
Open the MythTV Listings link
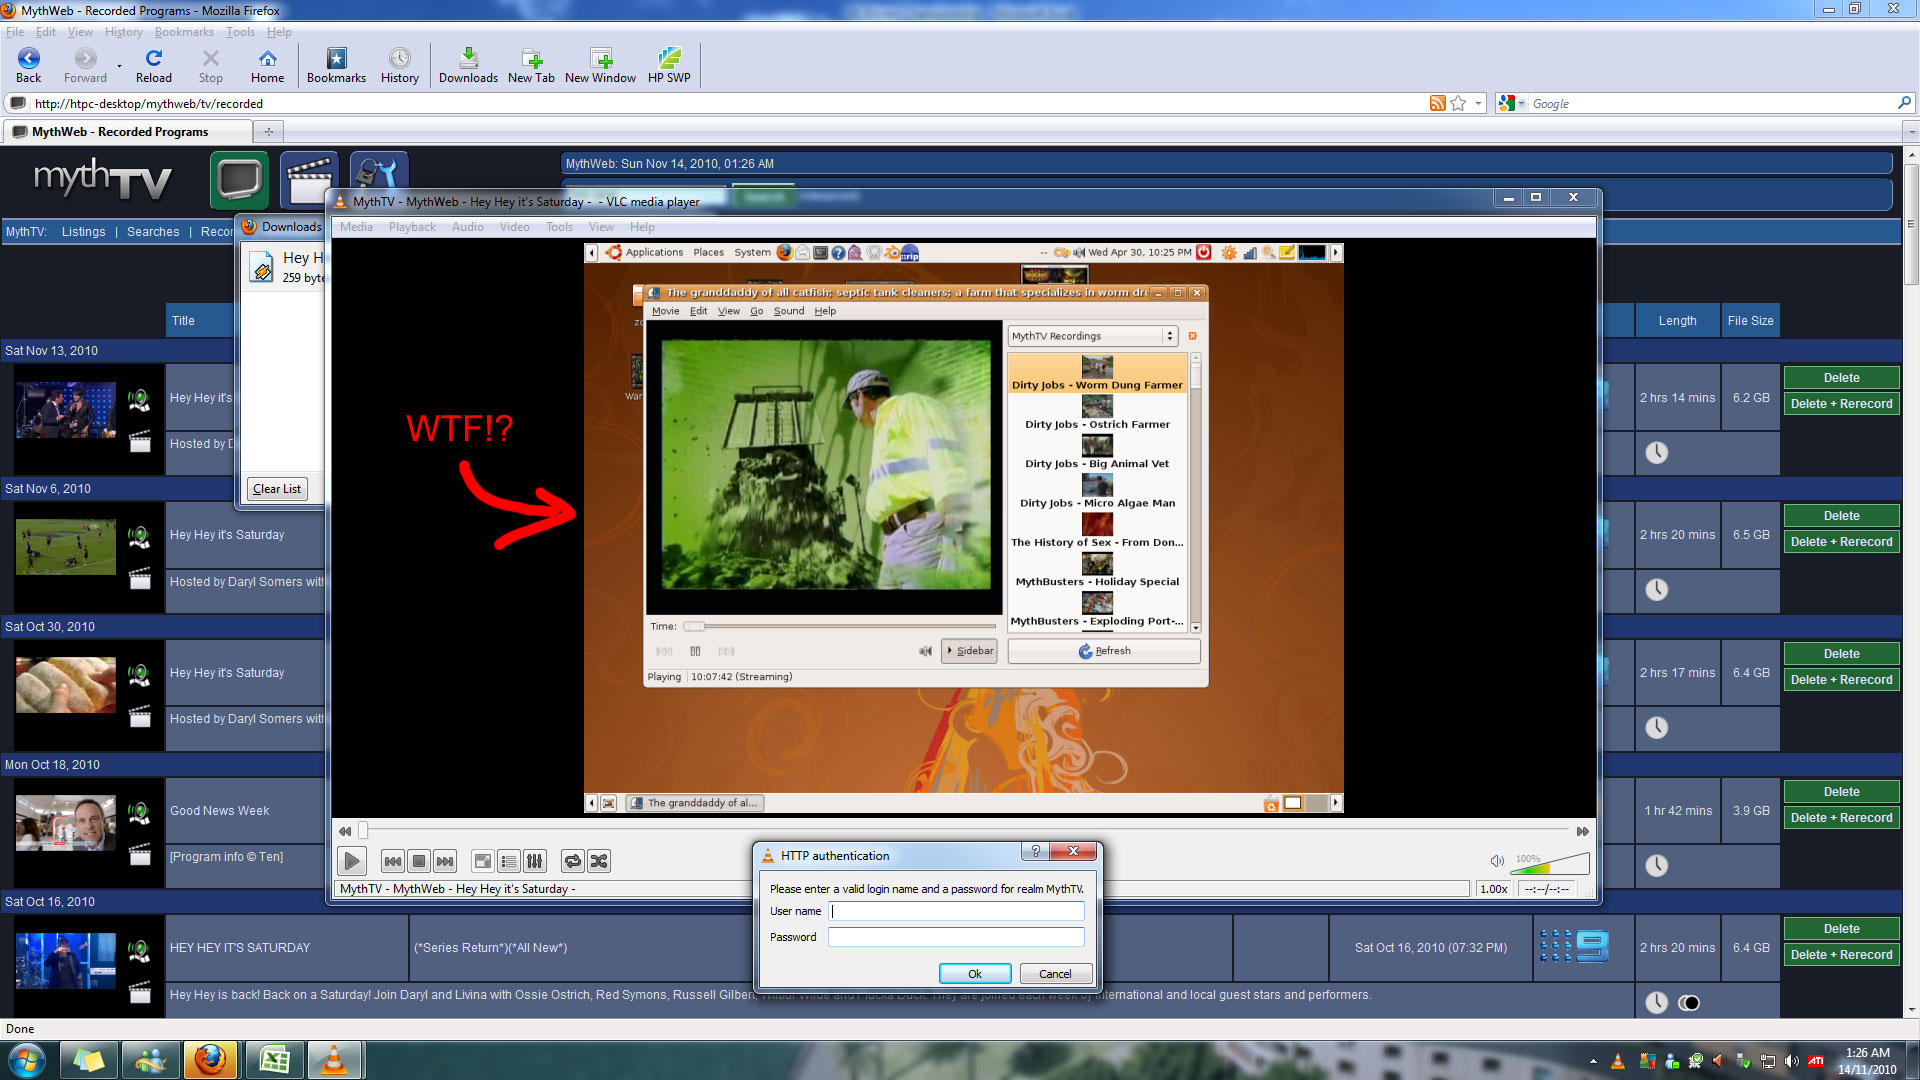click(83, 232)
